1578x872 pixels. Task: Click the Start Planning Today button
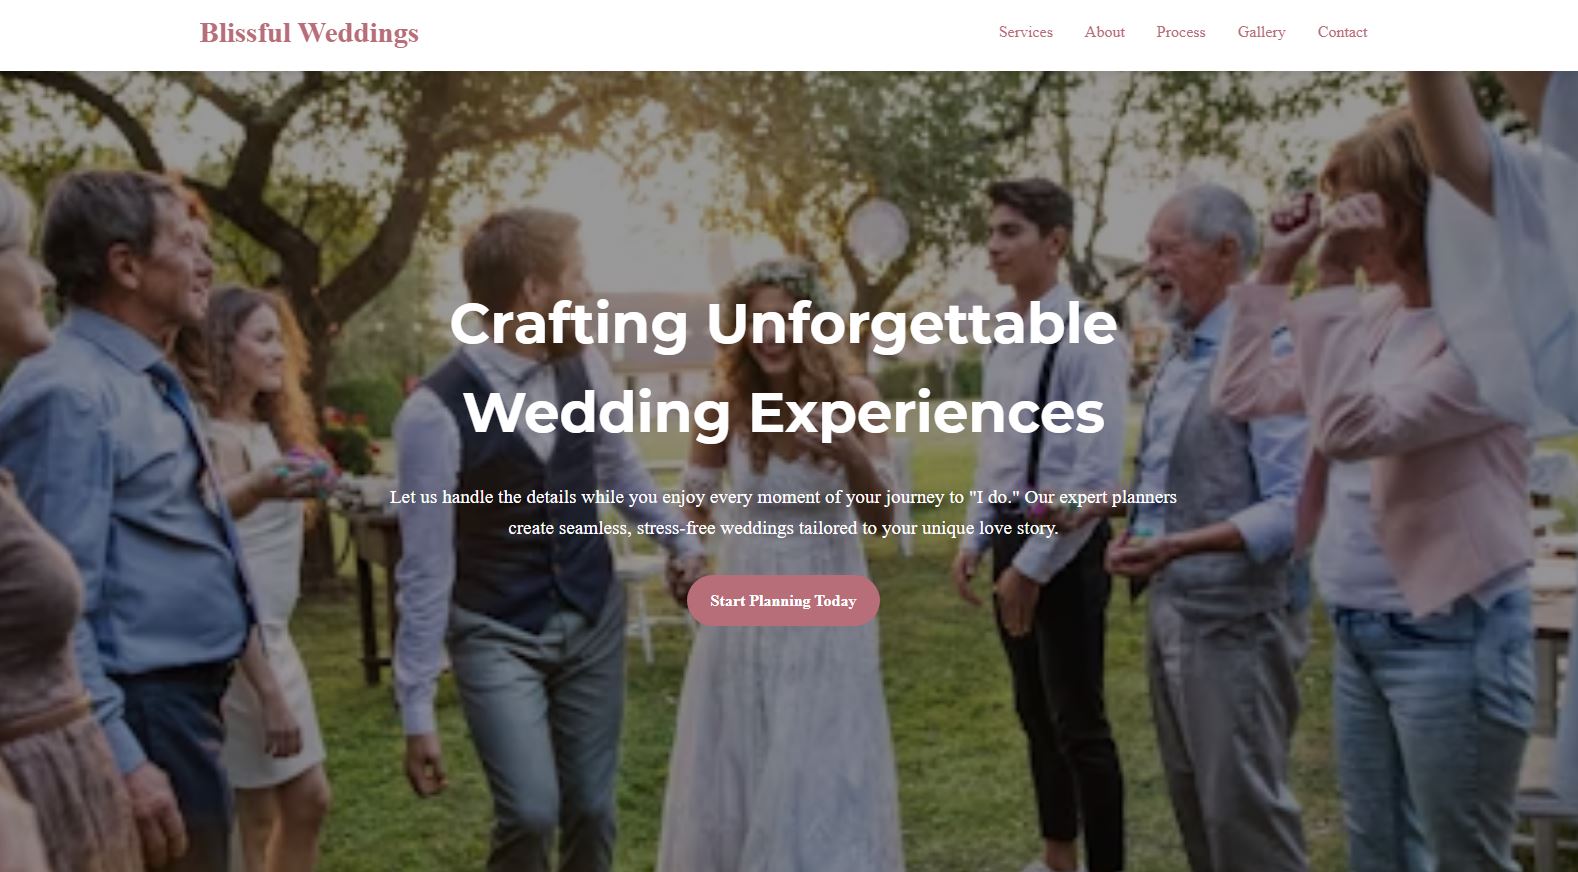pyautogui.click(x=783, y=601)
